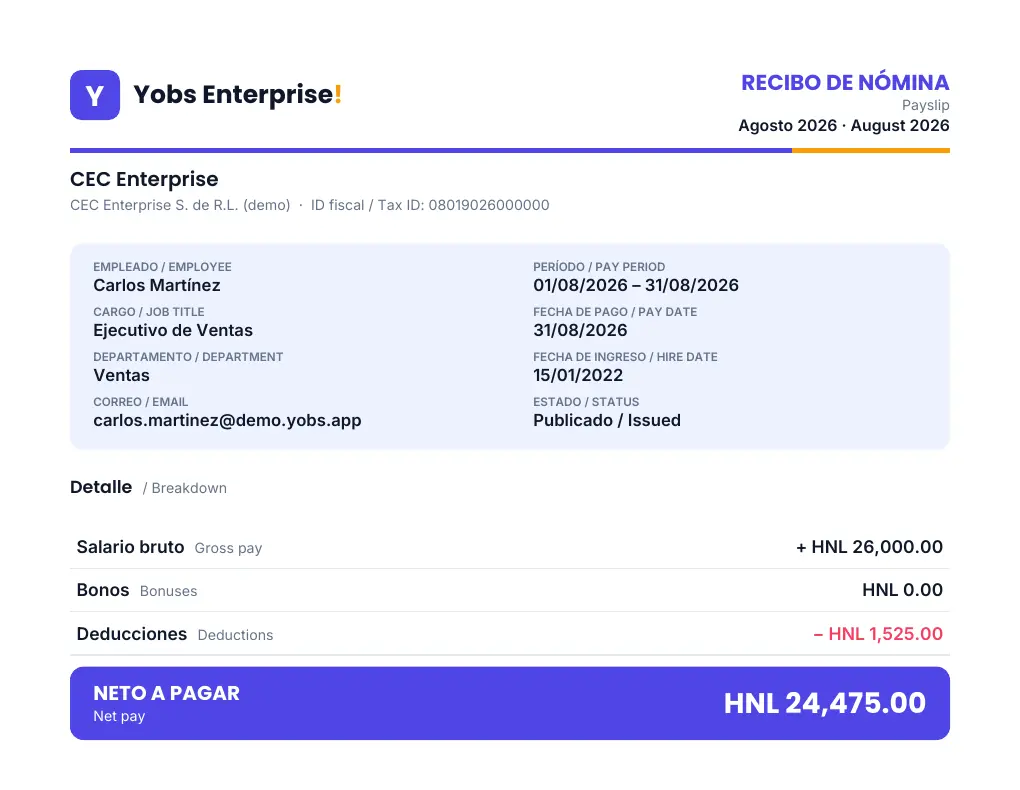Select the gross amount + HNL 26,000.00
1020x790 pixels.
pyautogui.click(x=869, y=547)
